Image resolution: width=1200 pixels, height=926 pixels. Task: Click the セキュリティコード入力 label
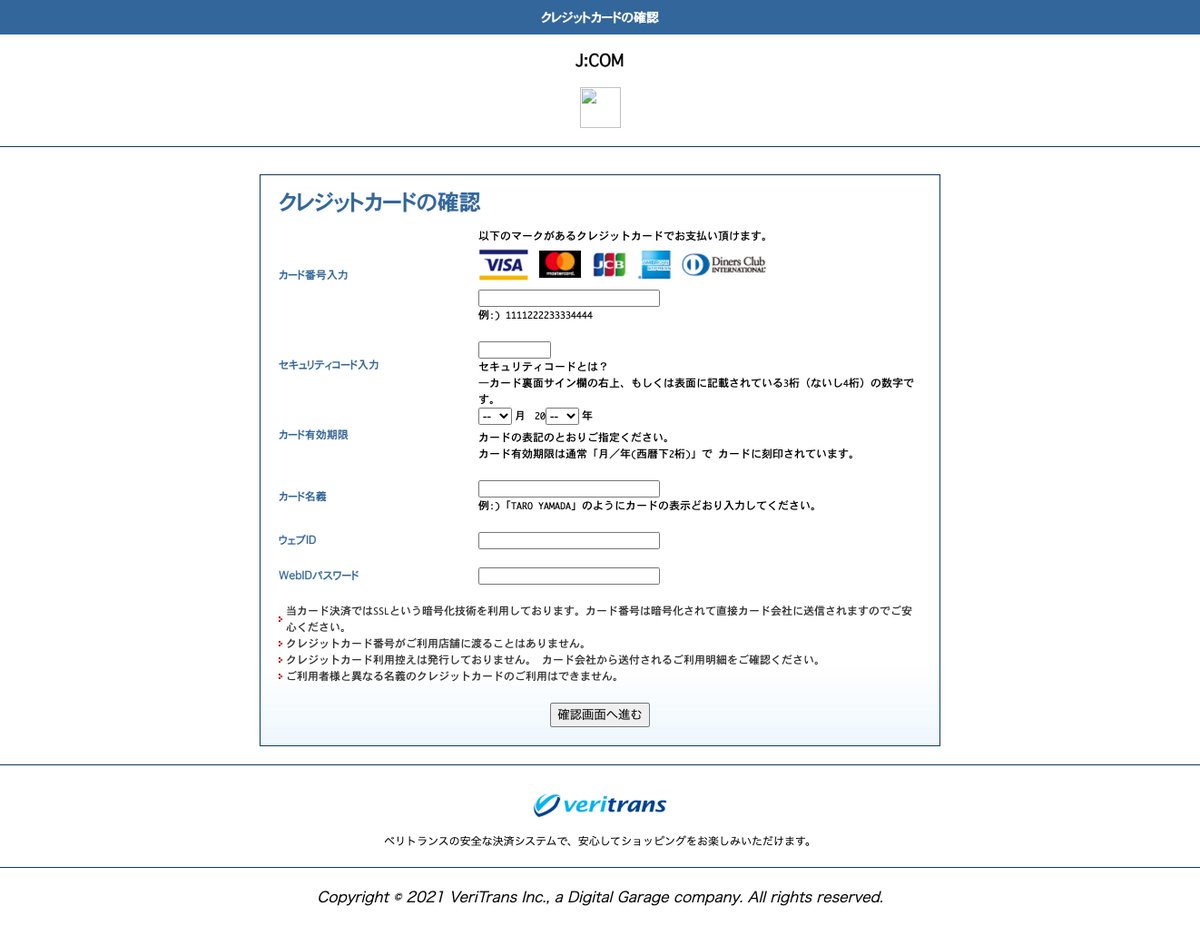tap(328, 365)
